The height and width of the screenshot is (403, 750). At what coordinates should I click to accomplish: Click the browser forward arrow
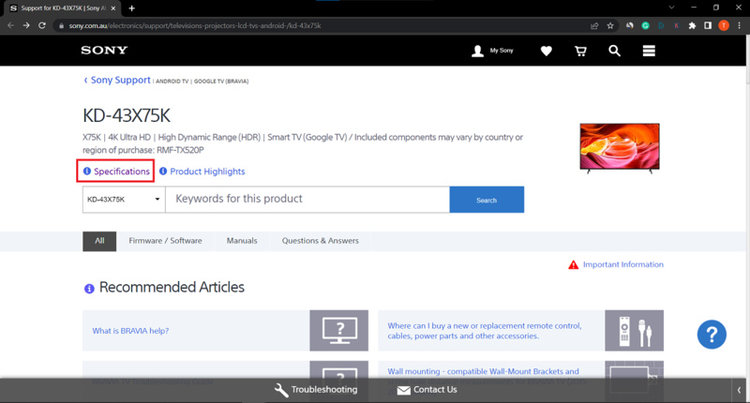(26, 25)
